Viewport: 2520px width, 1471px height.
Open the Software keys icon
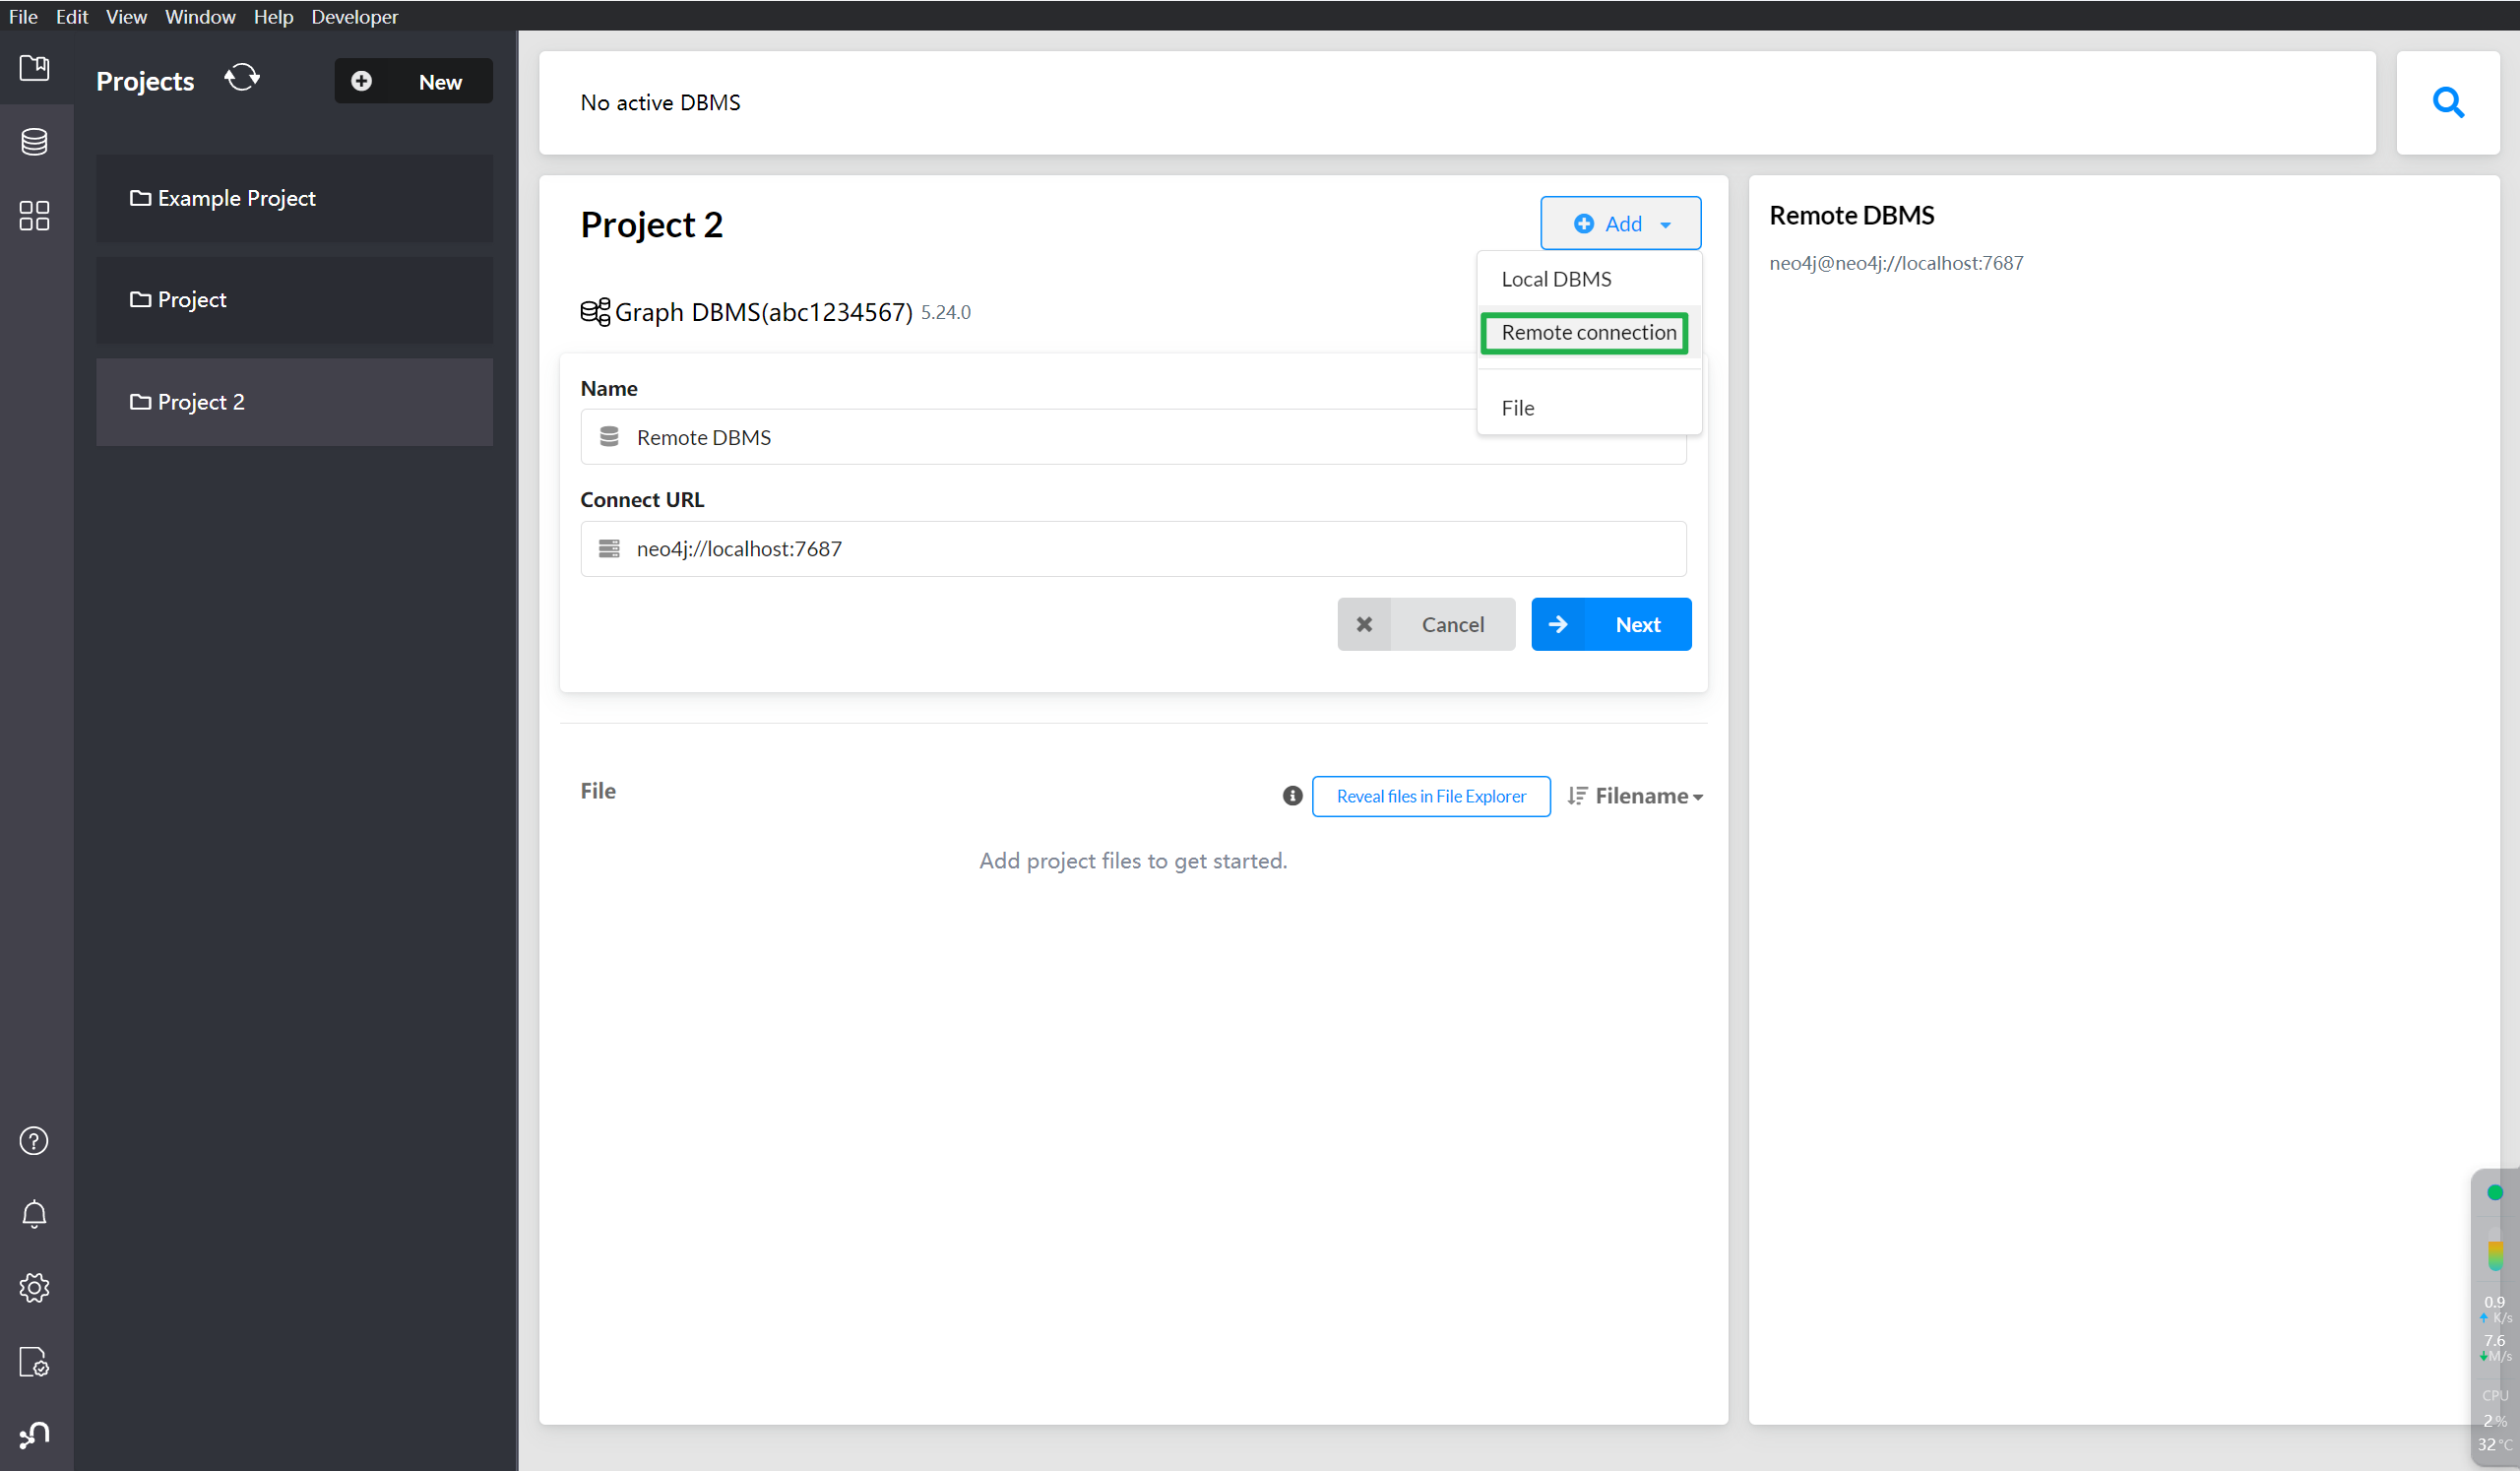34,1362
